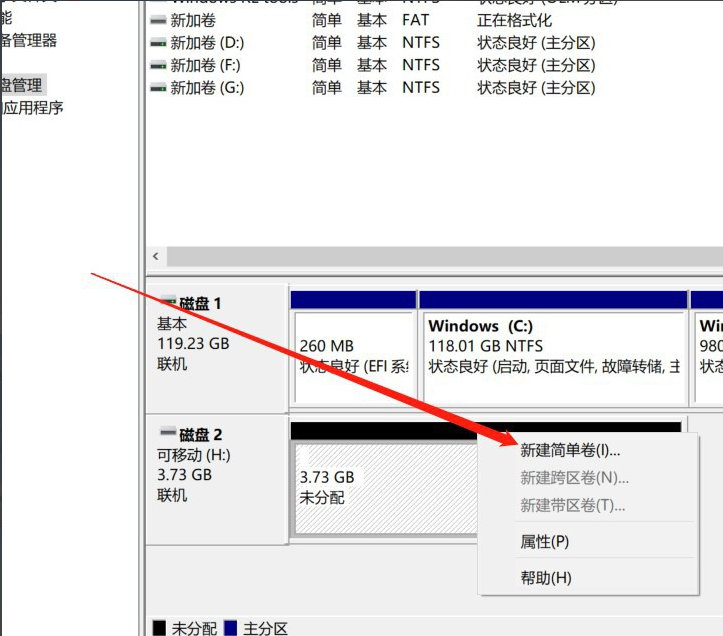The width and height of the screenshot is (723, 636).
Task: Select the Windows (C:) 118.01 GB partition
Action: click(552, 345)
